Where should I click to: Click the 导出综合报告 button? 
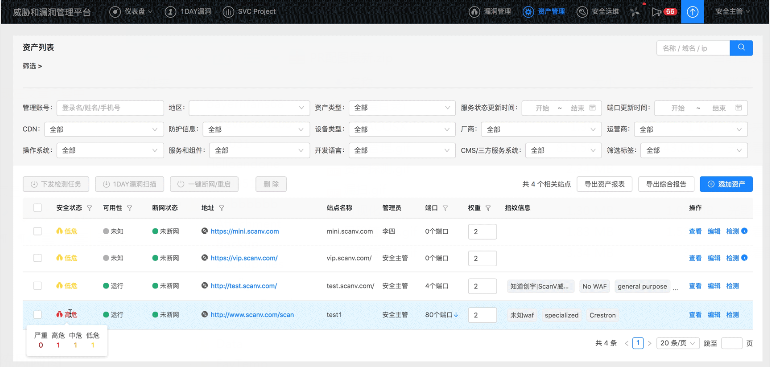click(666, 184)
